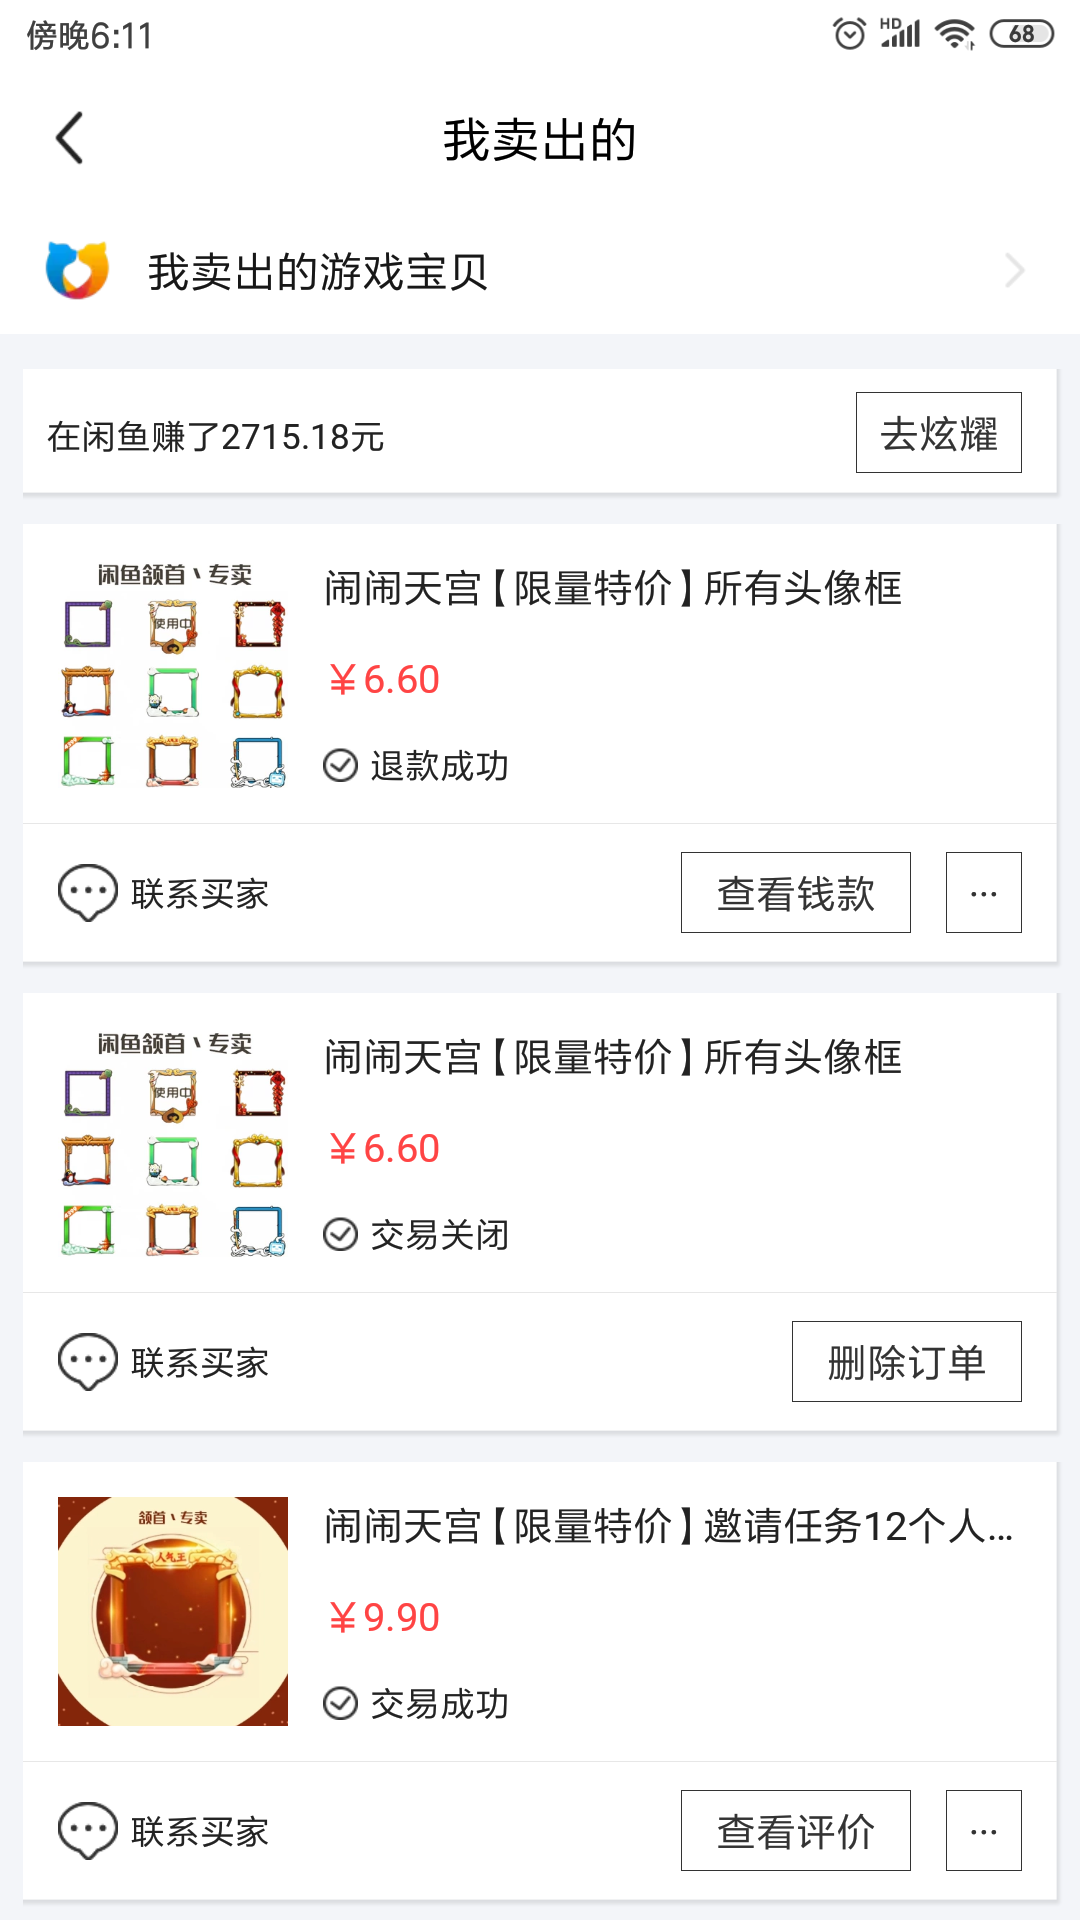Open chat bubble icon for refunded order

coord(88,892)
